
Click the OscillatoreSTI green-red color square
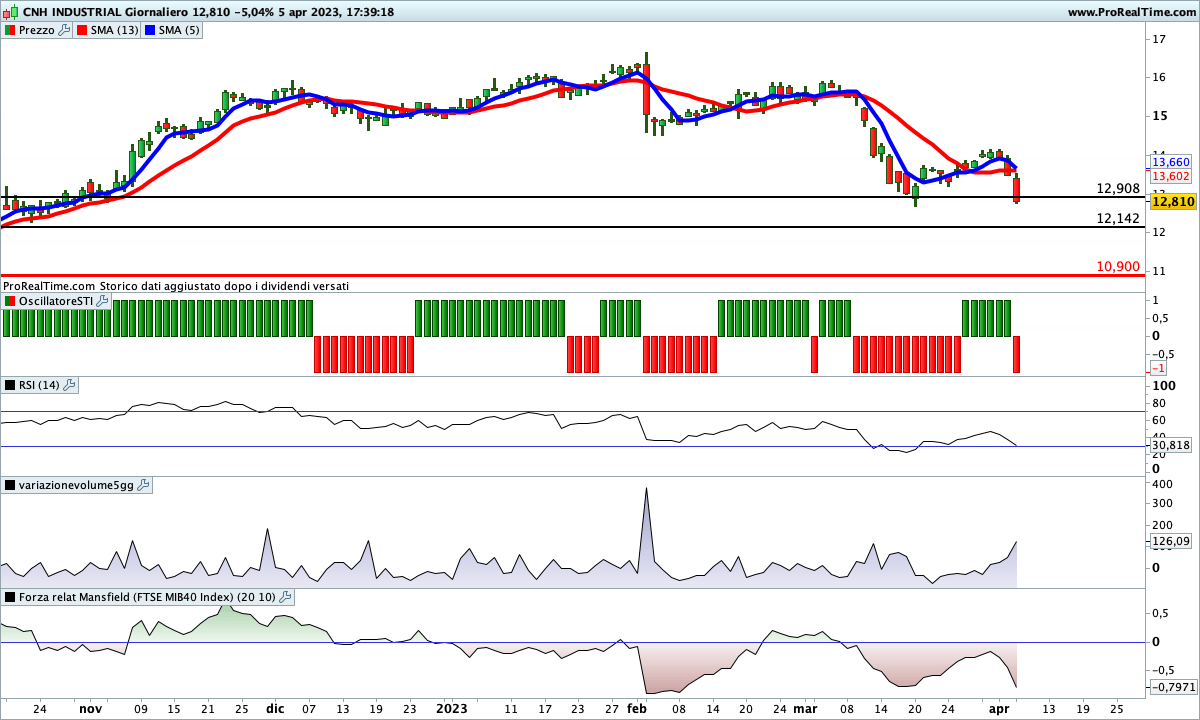coord(10,301)
